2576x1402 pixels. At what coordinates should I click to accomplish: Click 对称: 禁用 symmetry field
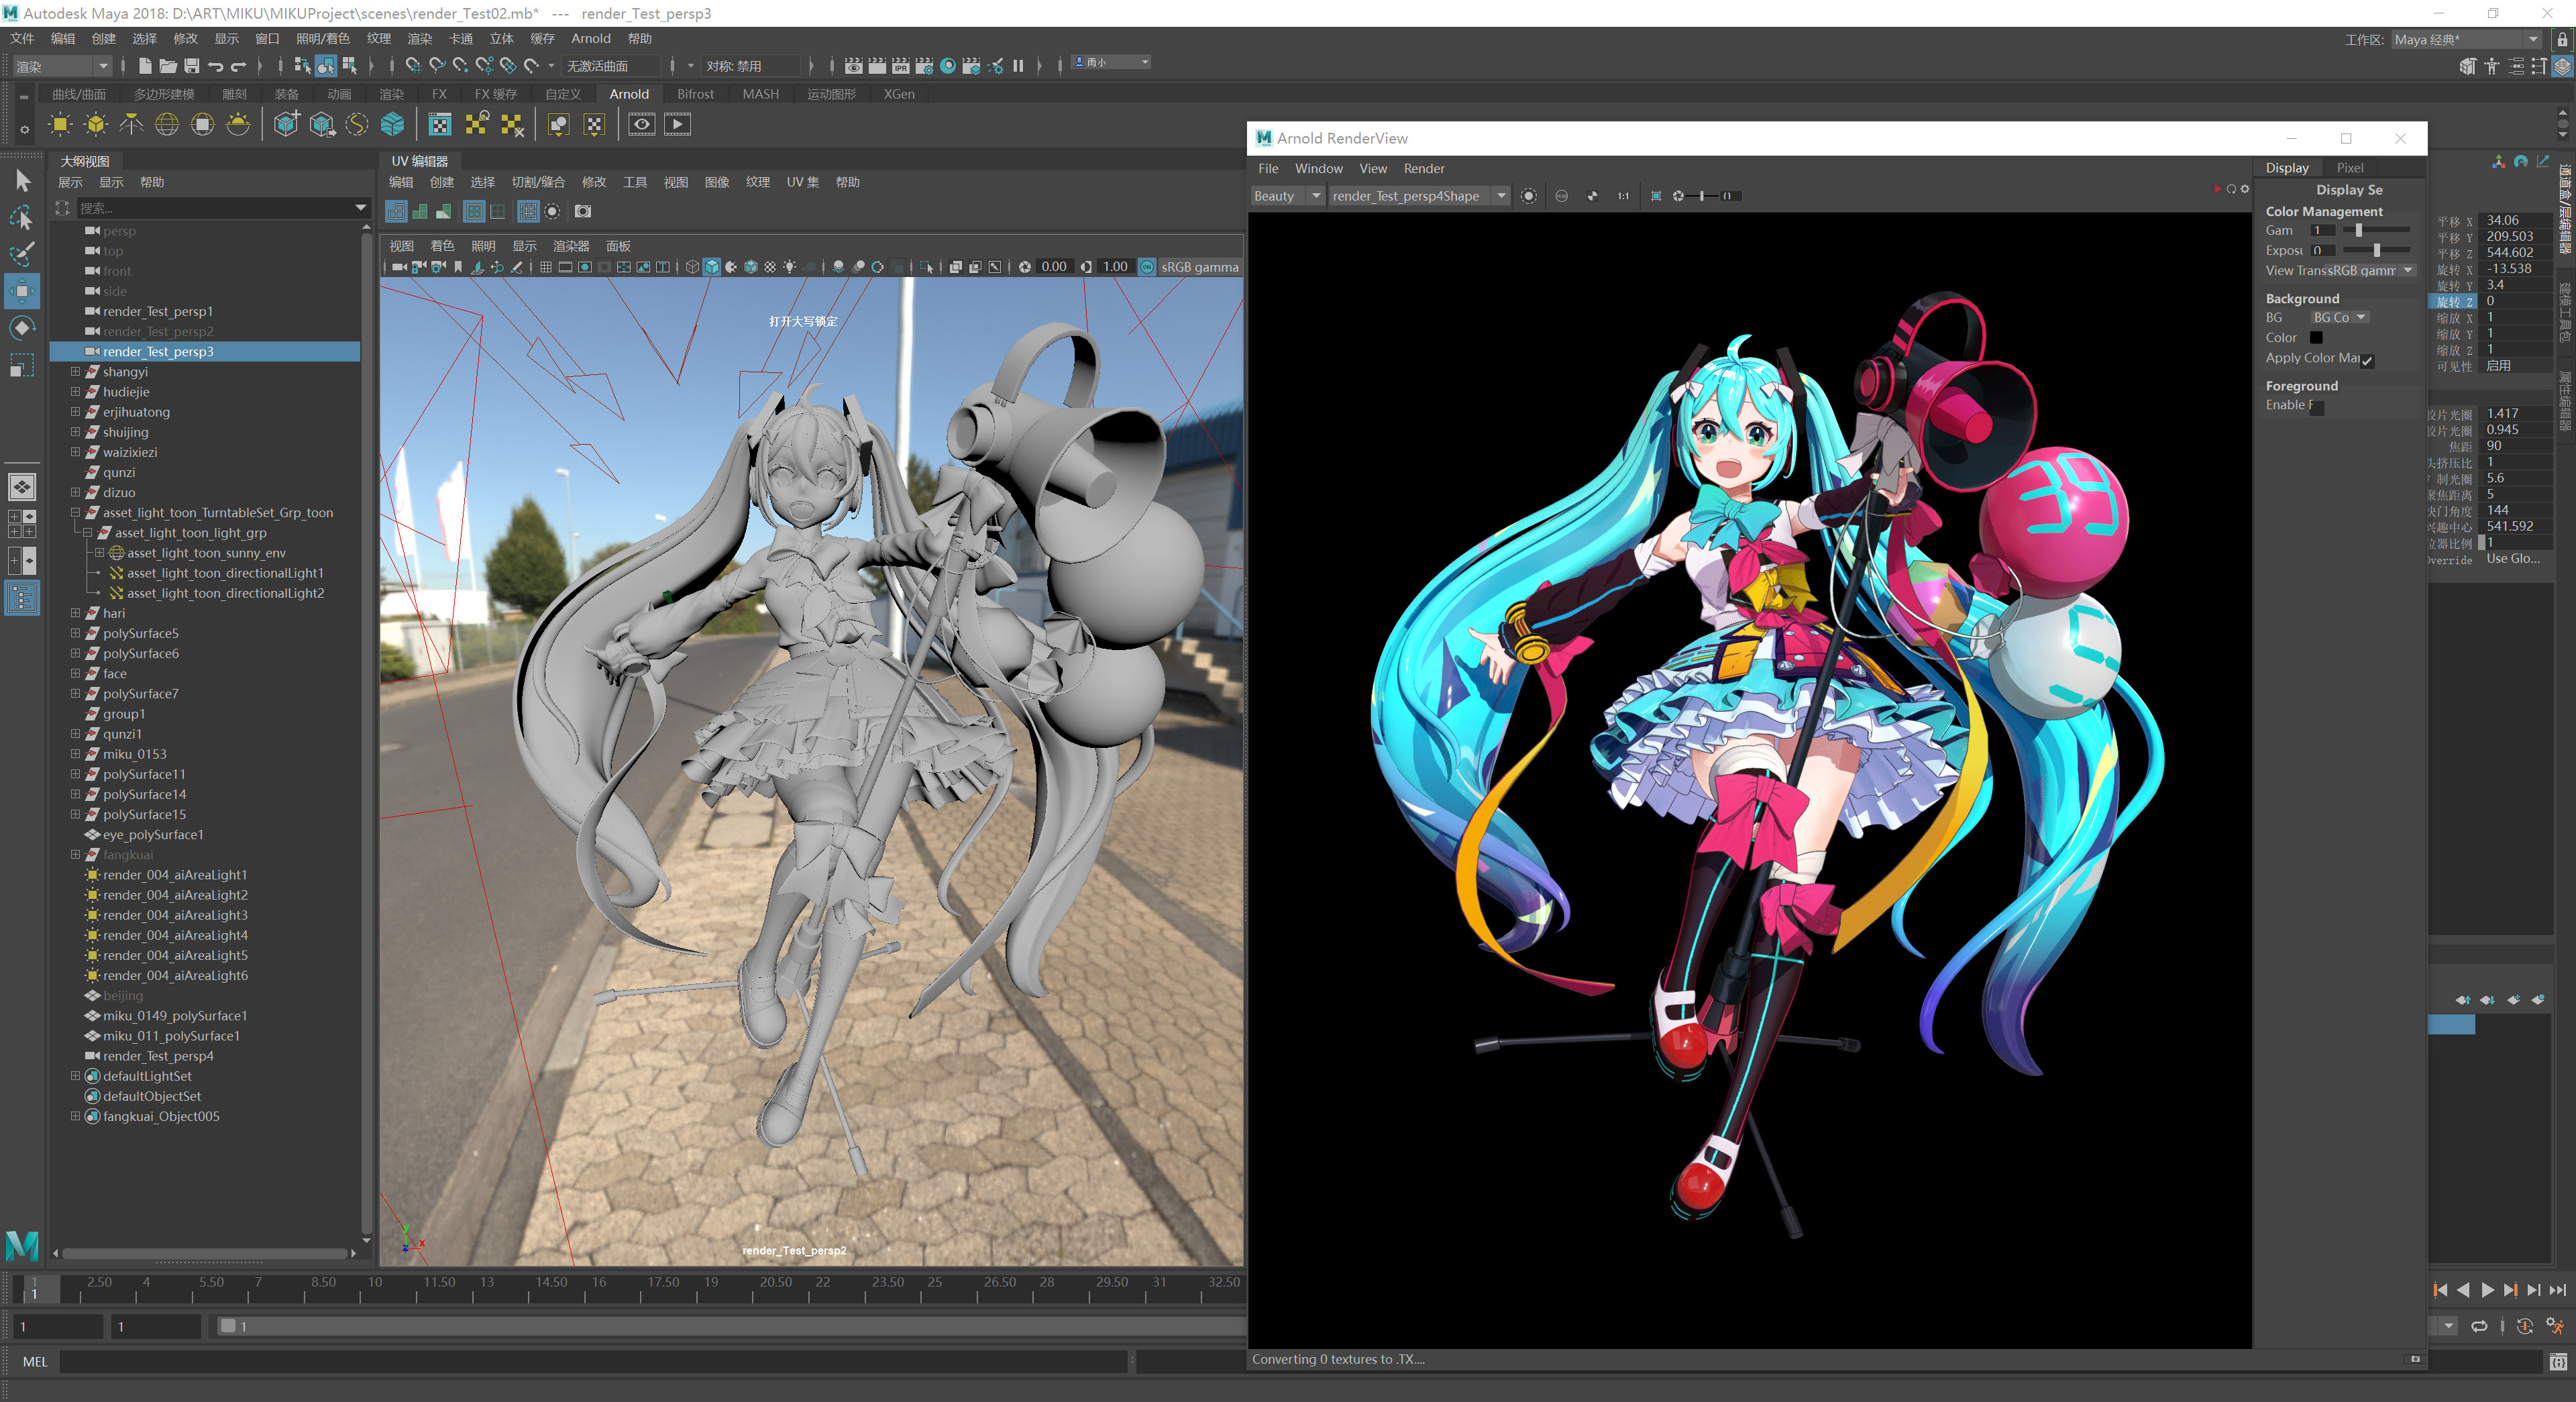point(751,66)
